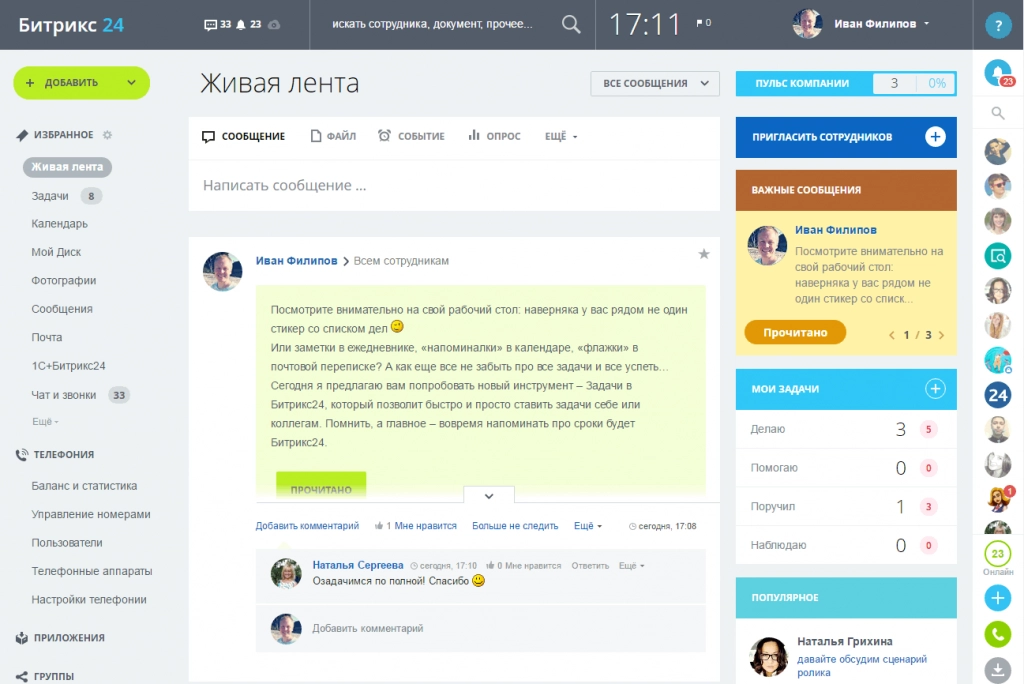Click the search magnifier icon in header
Screen dimensions: 1024x684
[x=571, y=24]
